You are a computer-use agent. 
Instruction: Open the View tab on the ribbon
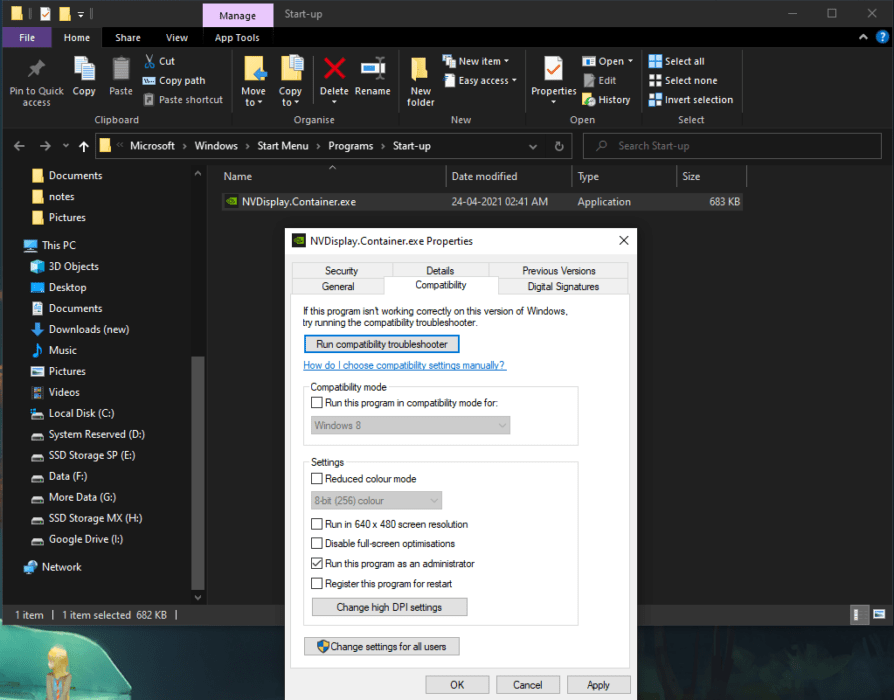coord(177,37)
